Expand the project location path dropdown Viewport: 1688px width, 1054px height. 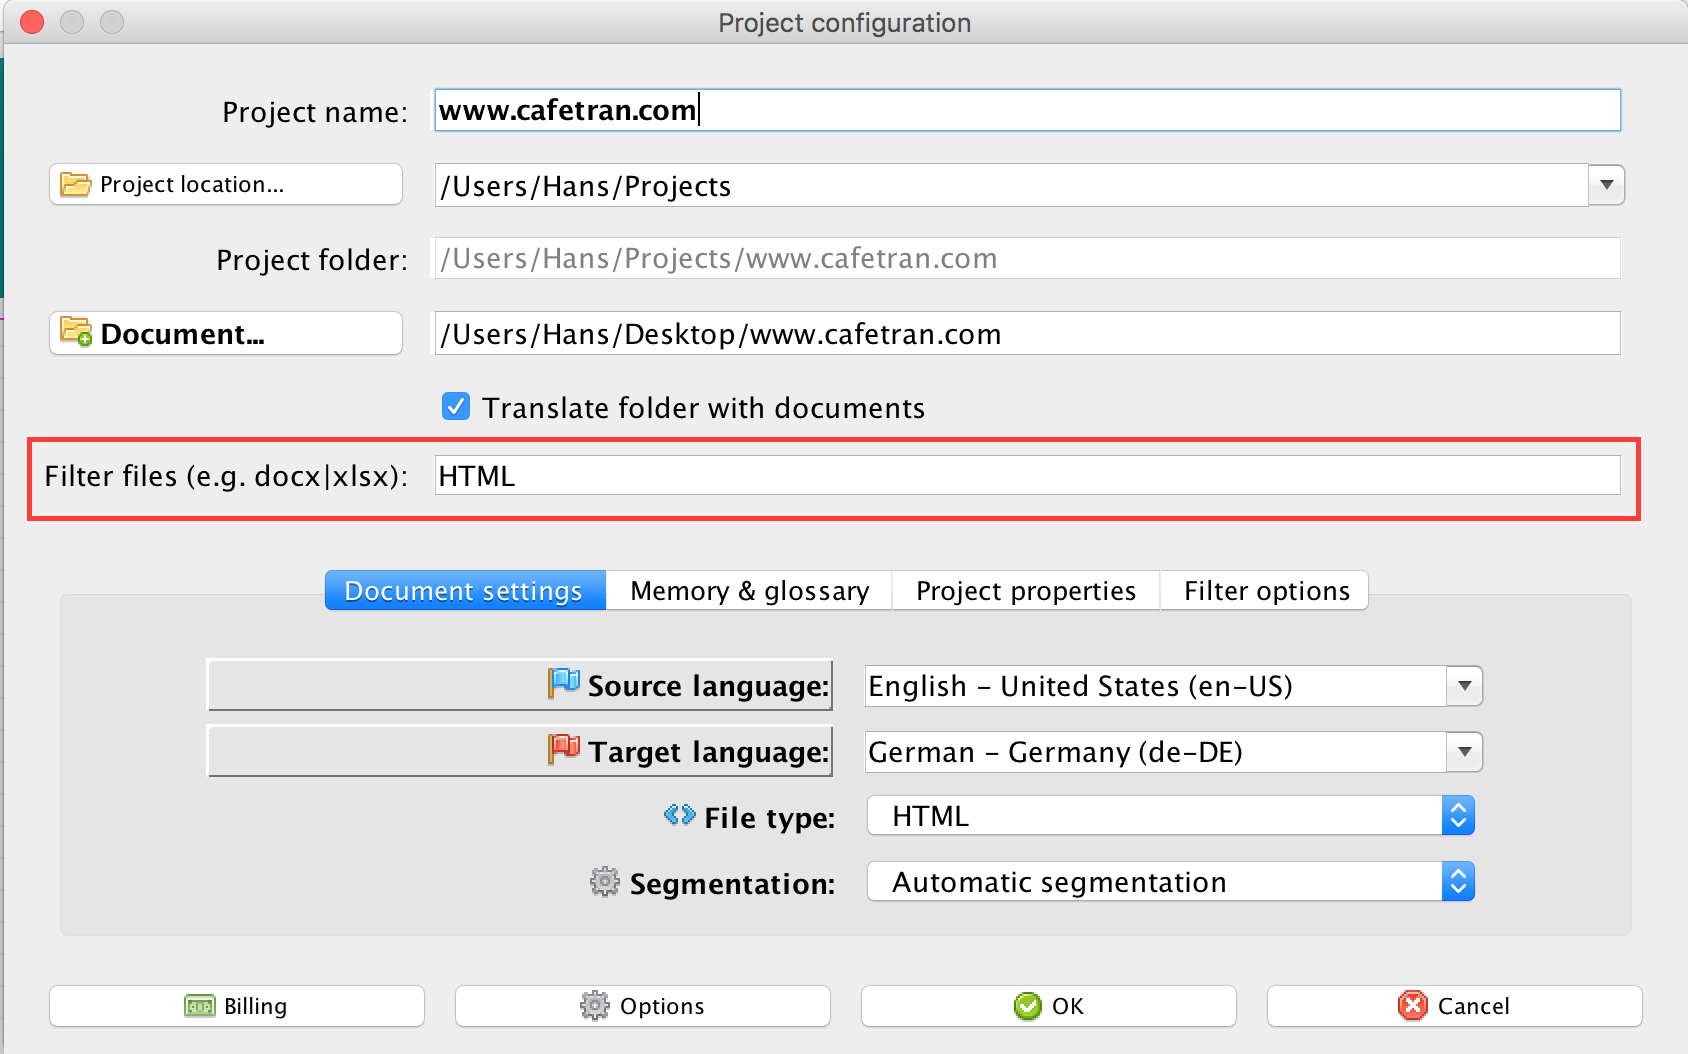pos(1606,185)
